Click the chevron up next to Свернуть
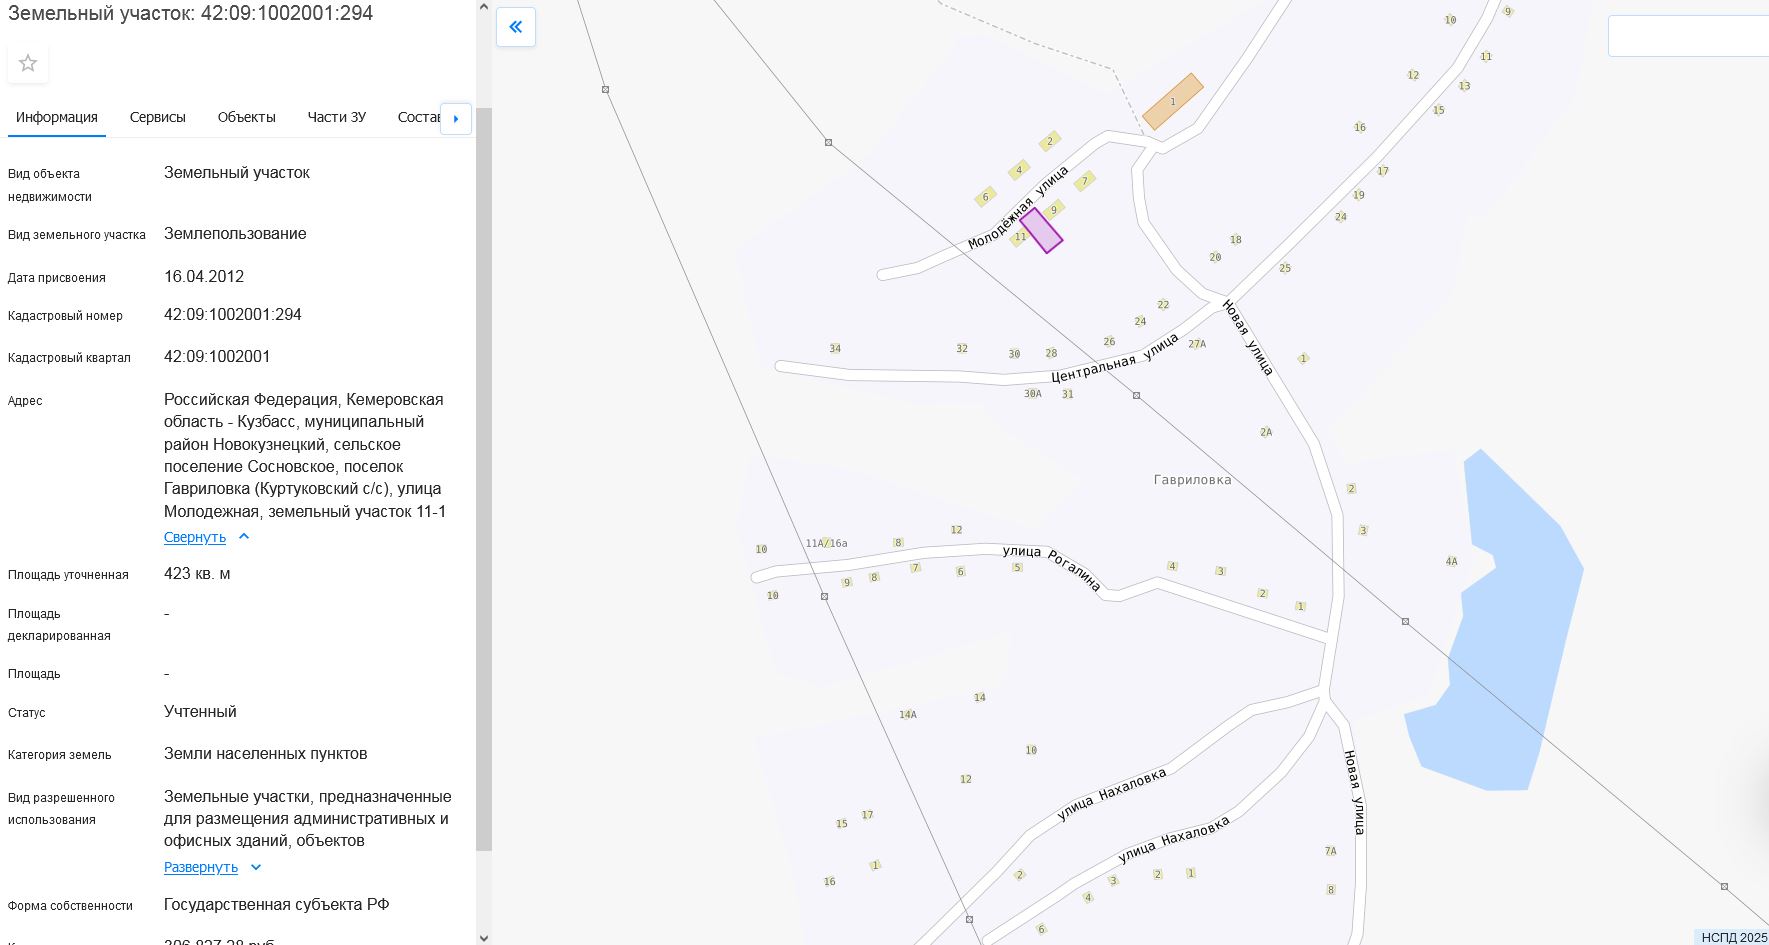Viewport: 1769px width, 945px height. pos(244,537)
